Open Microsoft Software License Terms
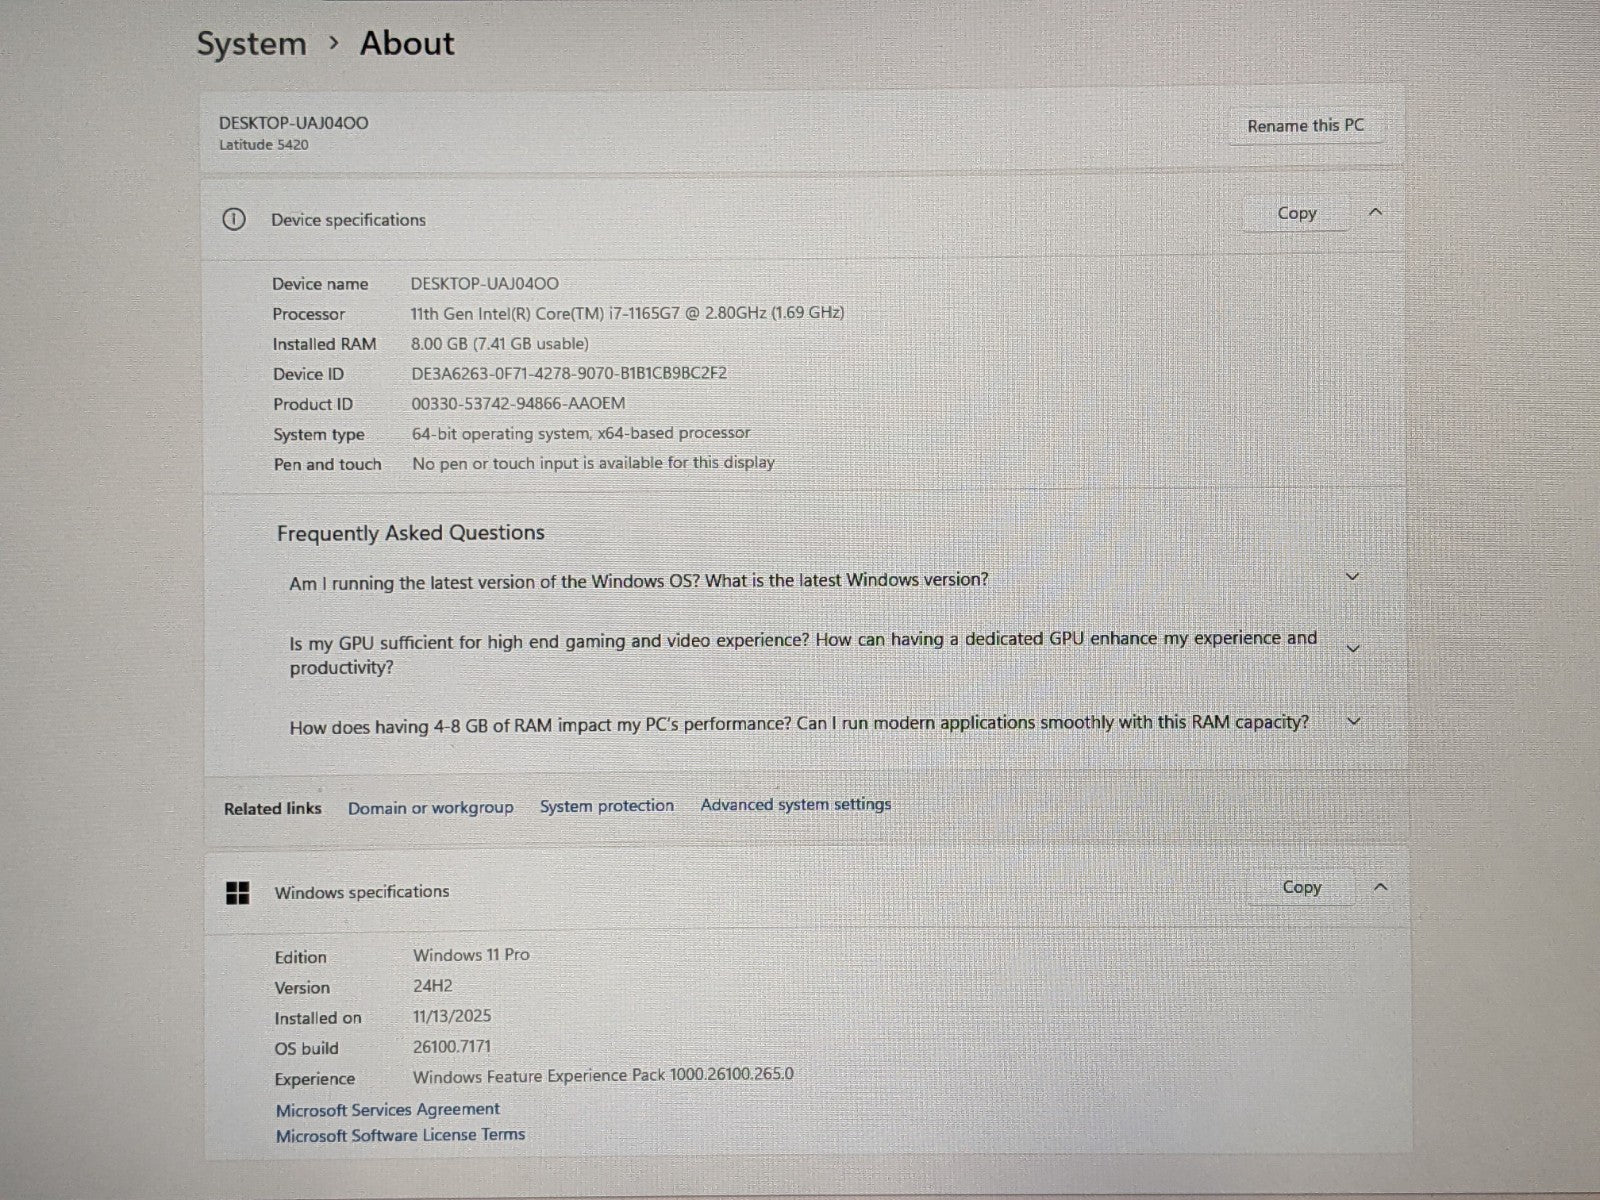Viewport: 1600px width, 1200px height. pyautogui.click(x=400, y=1135)
